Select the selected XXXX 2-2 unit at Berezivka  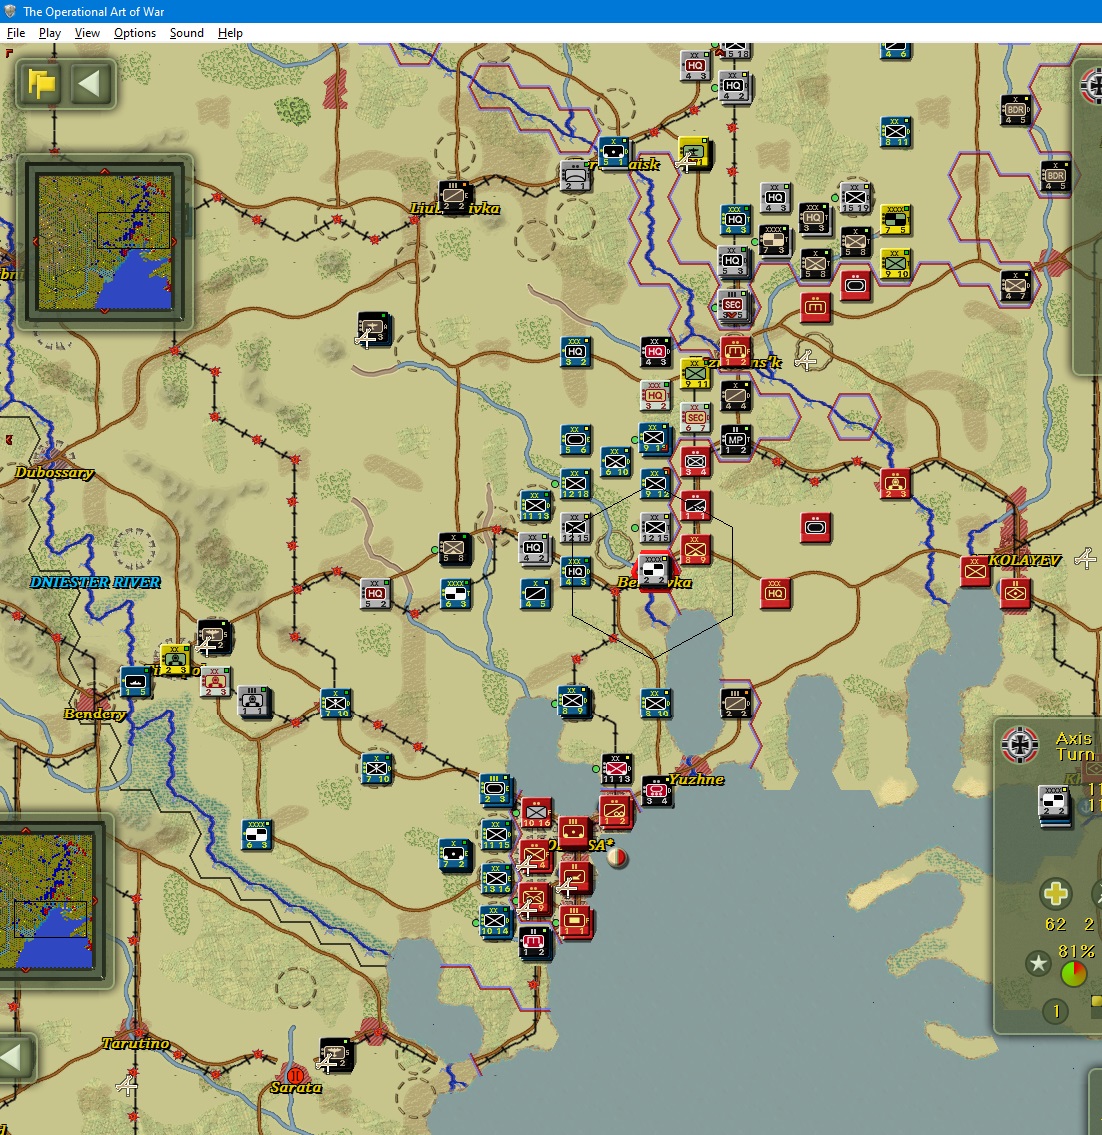point(654,571)
